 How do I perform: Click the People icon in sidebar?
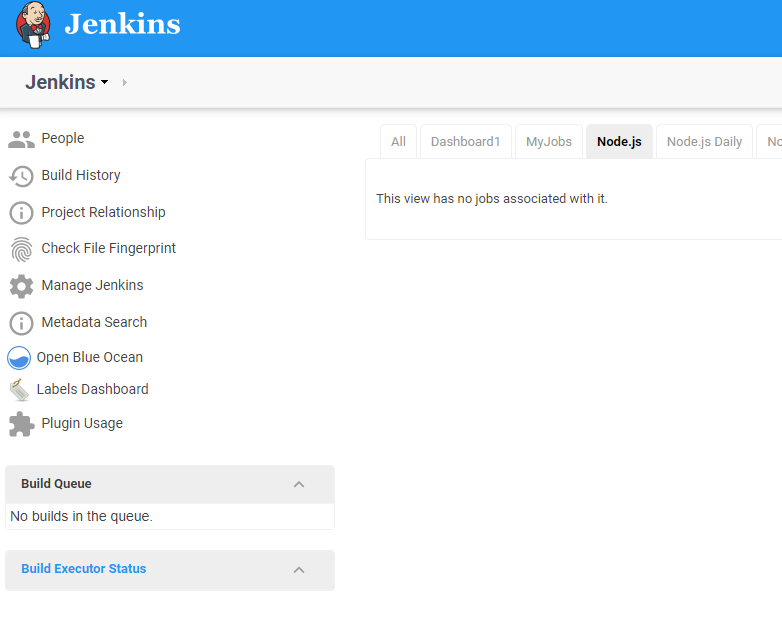click(x=21, y=139)
